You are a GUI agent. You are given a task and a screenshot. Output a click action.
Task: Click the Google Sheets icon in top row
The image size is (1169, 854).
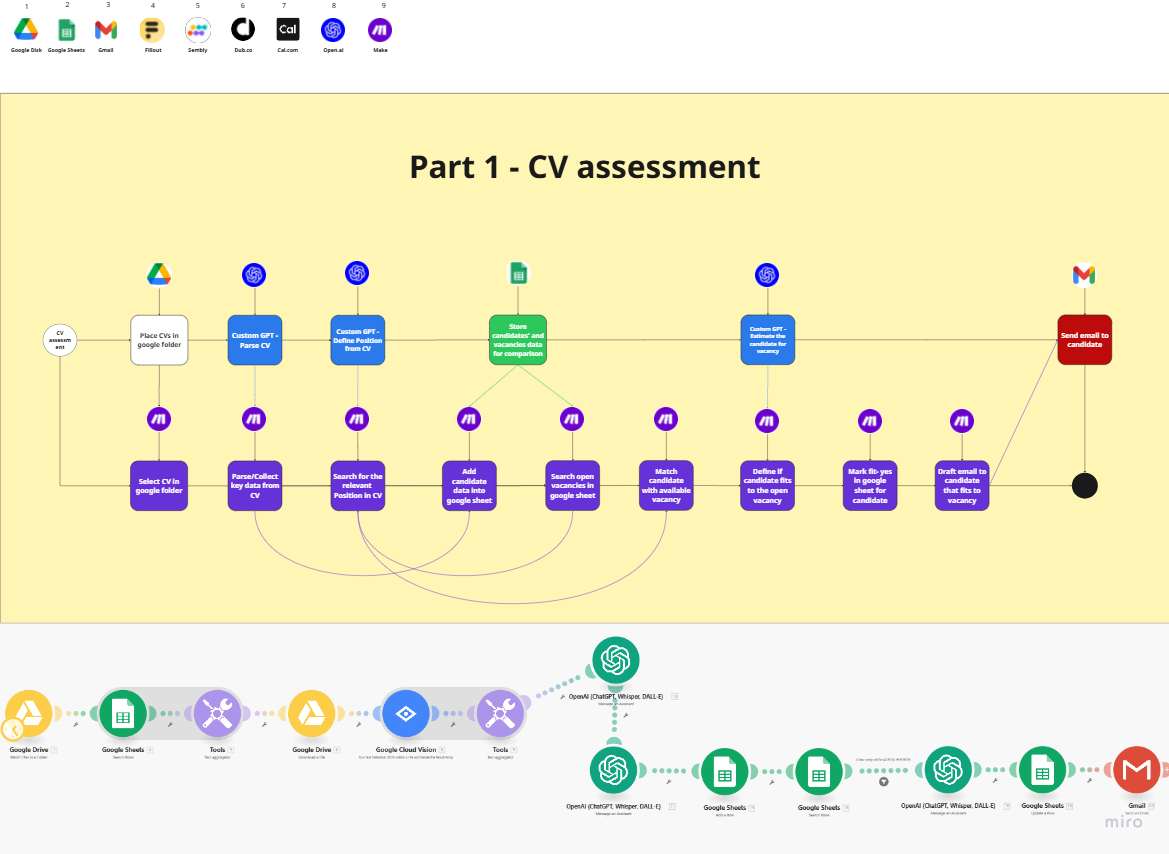tap(67, 30)
